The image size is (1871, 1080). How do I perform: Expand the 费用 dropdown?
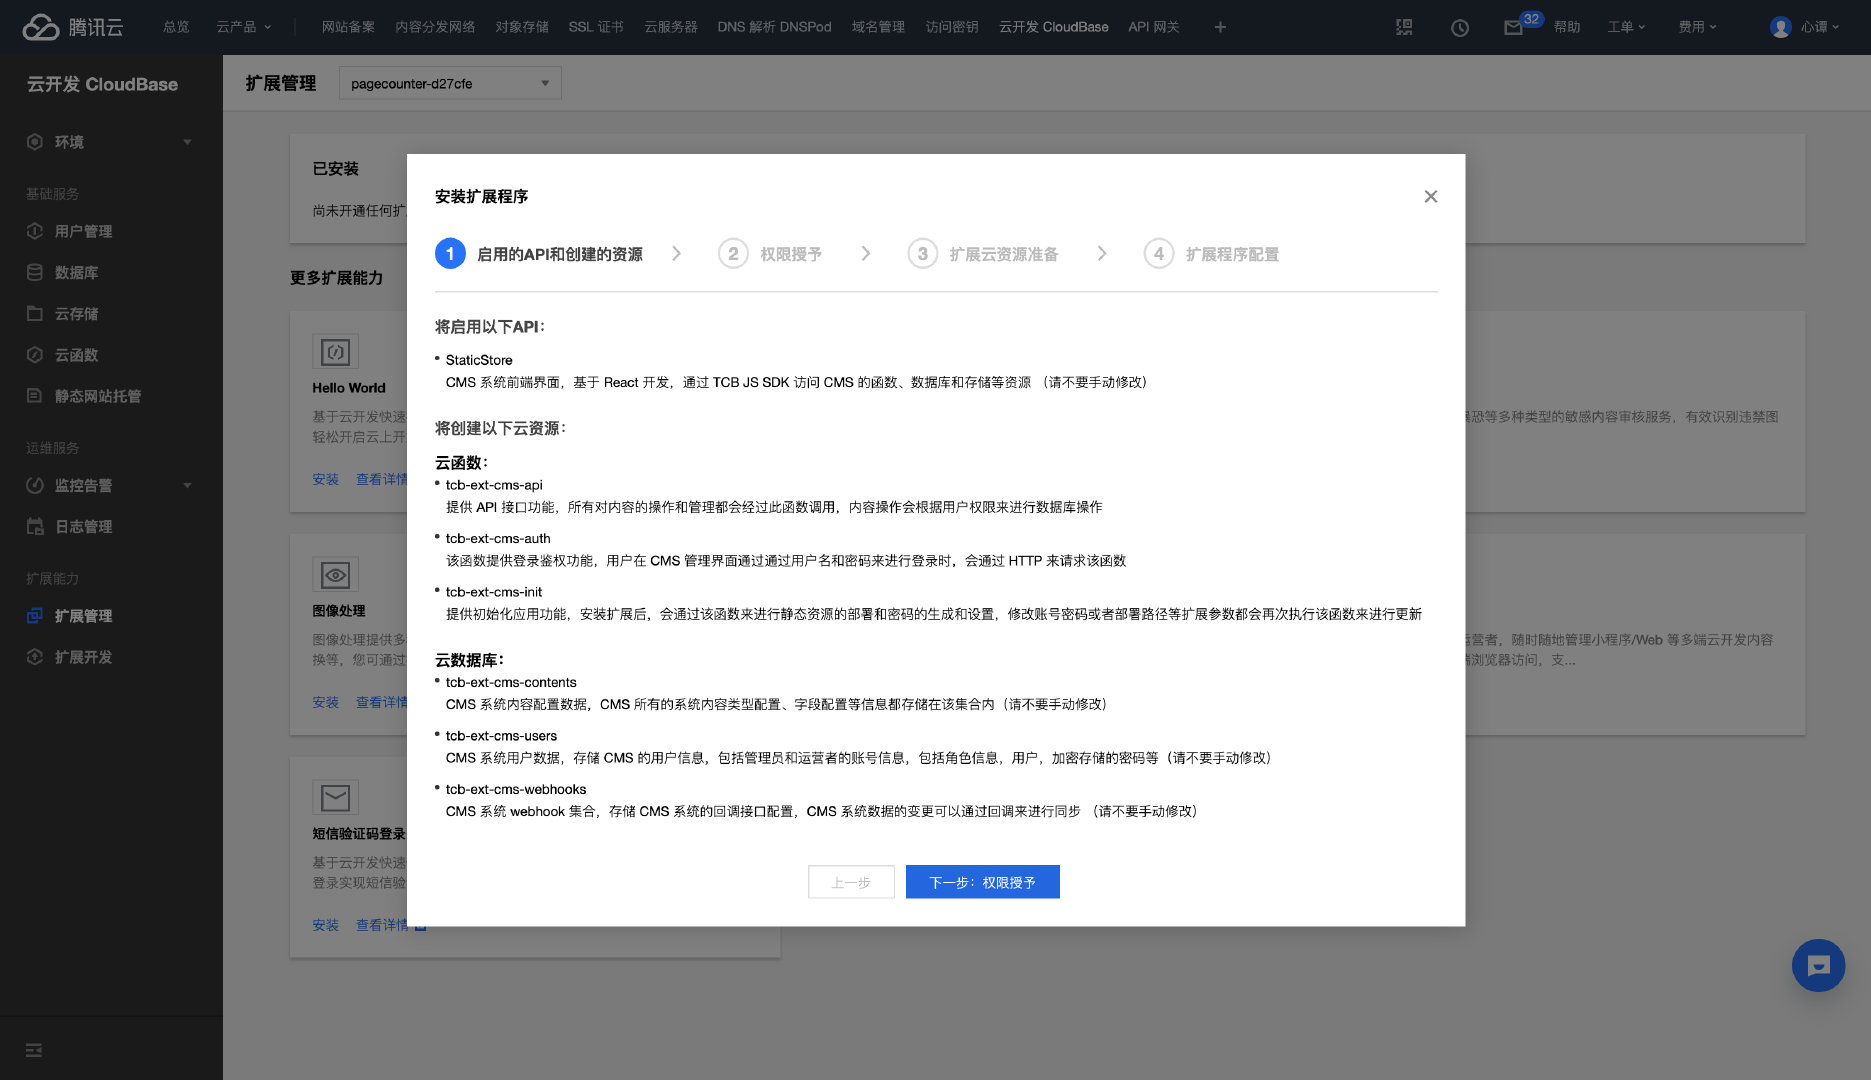(1697, 27)
